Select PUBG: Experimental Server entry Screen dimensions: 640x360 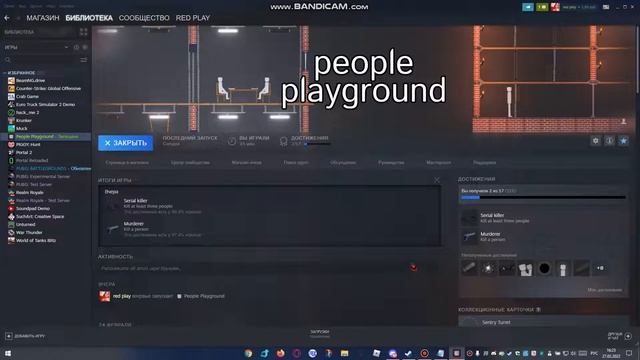pos(42,176)
